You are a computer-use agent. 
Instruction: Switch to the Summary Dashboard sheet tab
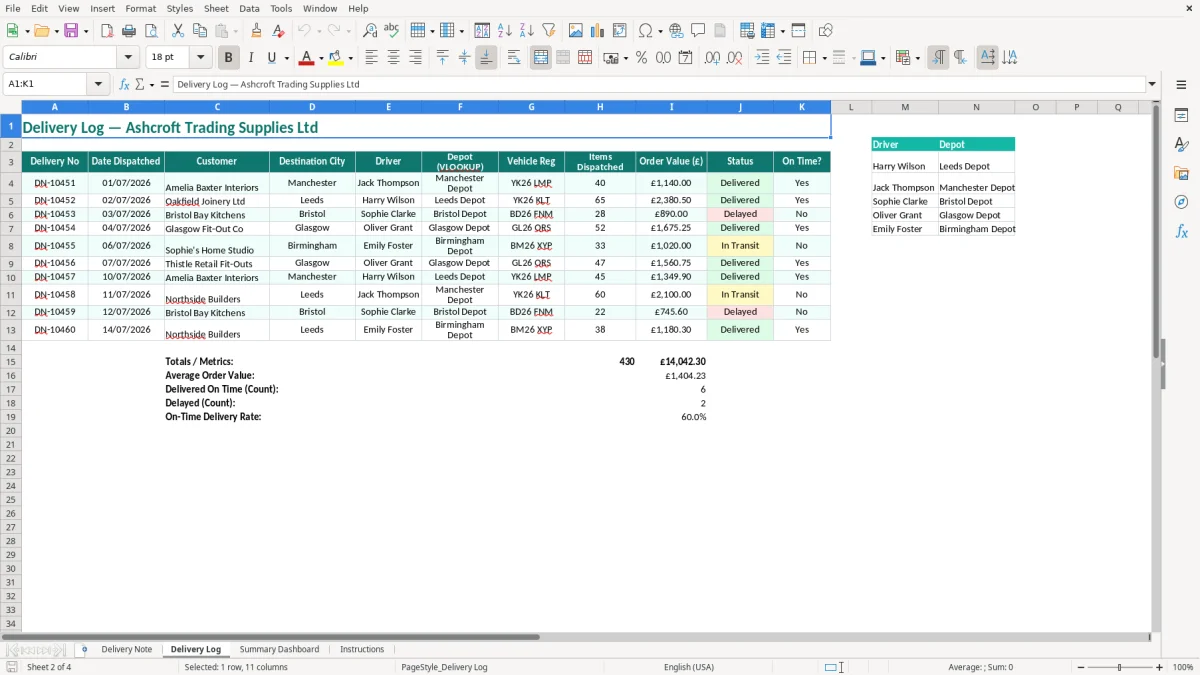point(279,650)
